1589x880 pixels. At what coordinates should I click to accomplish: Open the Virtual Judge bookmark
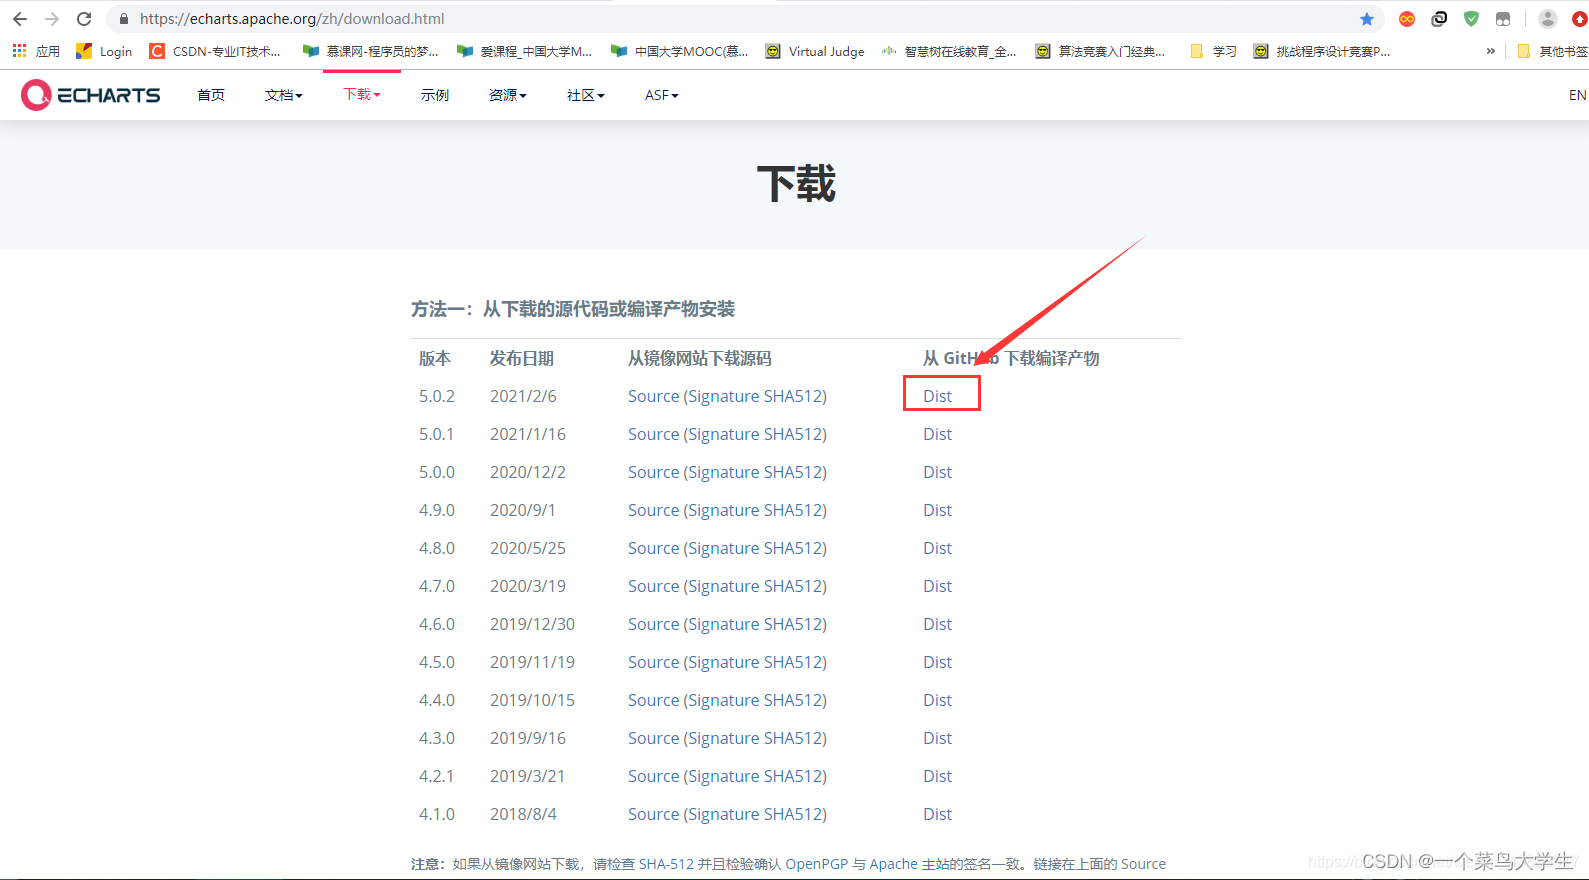coord(815,51)
